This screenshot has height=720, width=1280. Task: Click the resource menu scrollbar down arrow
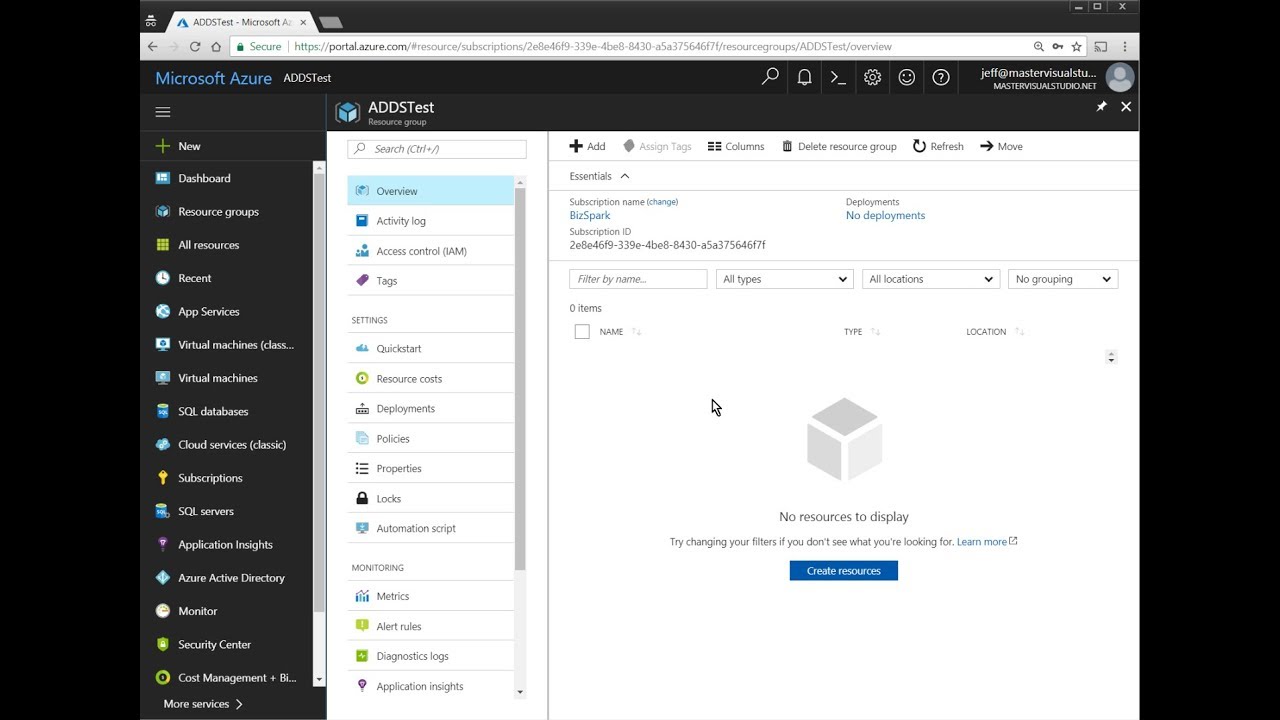519,692
